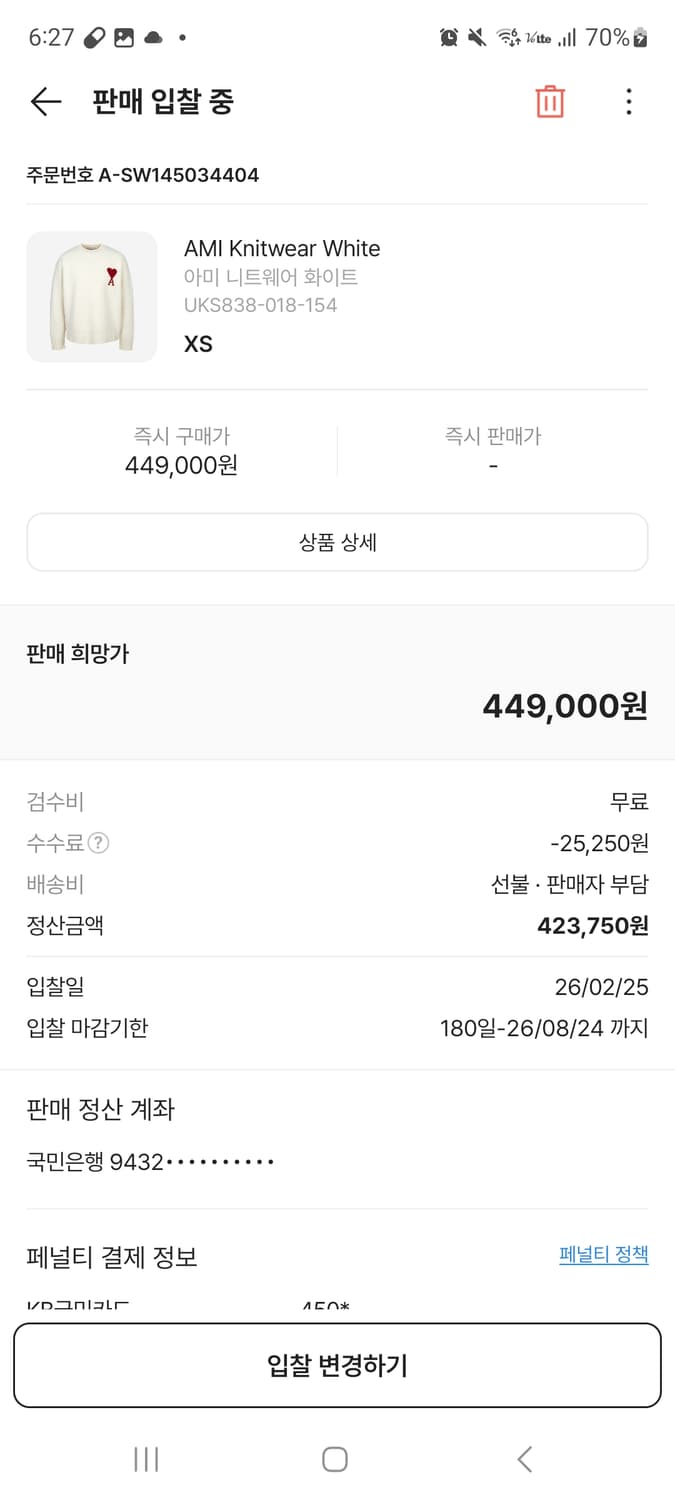Open the AMI Knitwear White product thumbnail
This screenshot has height=1500, width=675.
point(92,296)
